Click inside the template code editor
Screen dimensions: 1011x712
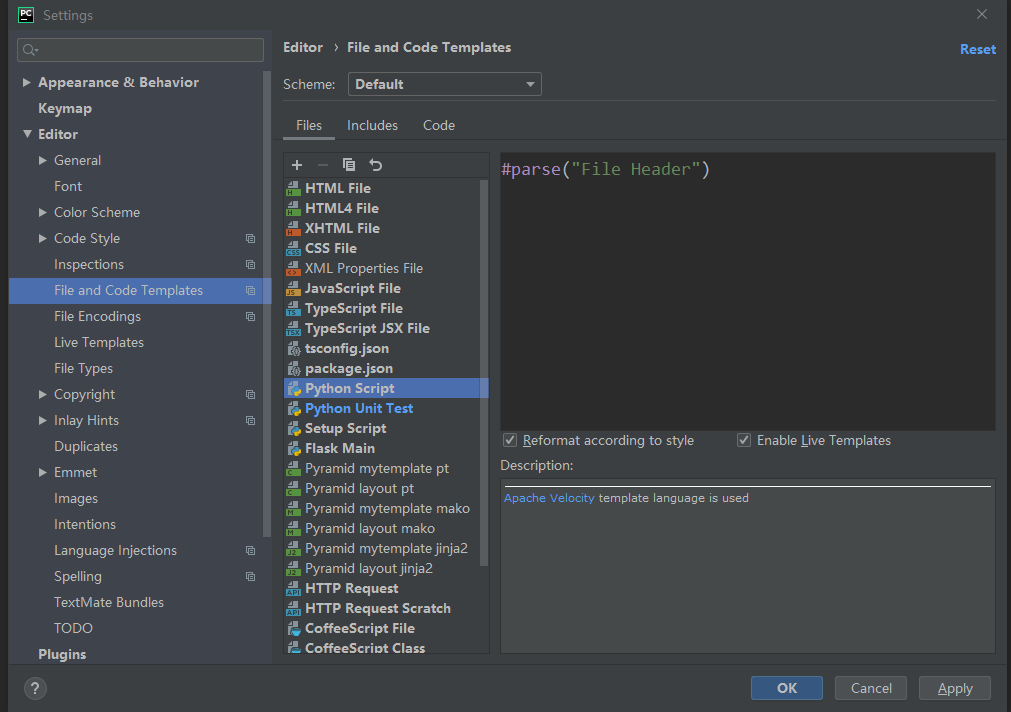748,292
